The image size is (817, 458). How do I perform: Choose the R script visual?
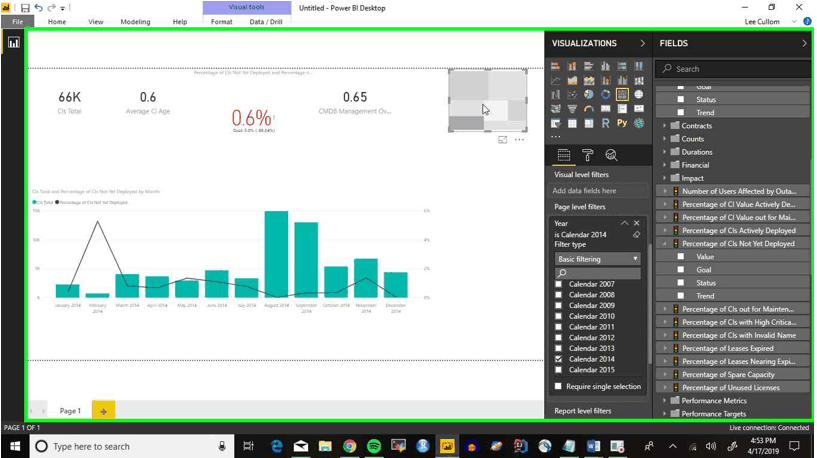(x=605, y=123)
